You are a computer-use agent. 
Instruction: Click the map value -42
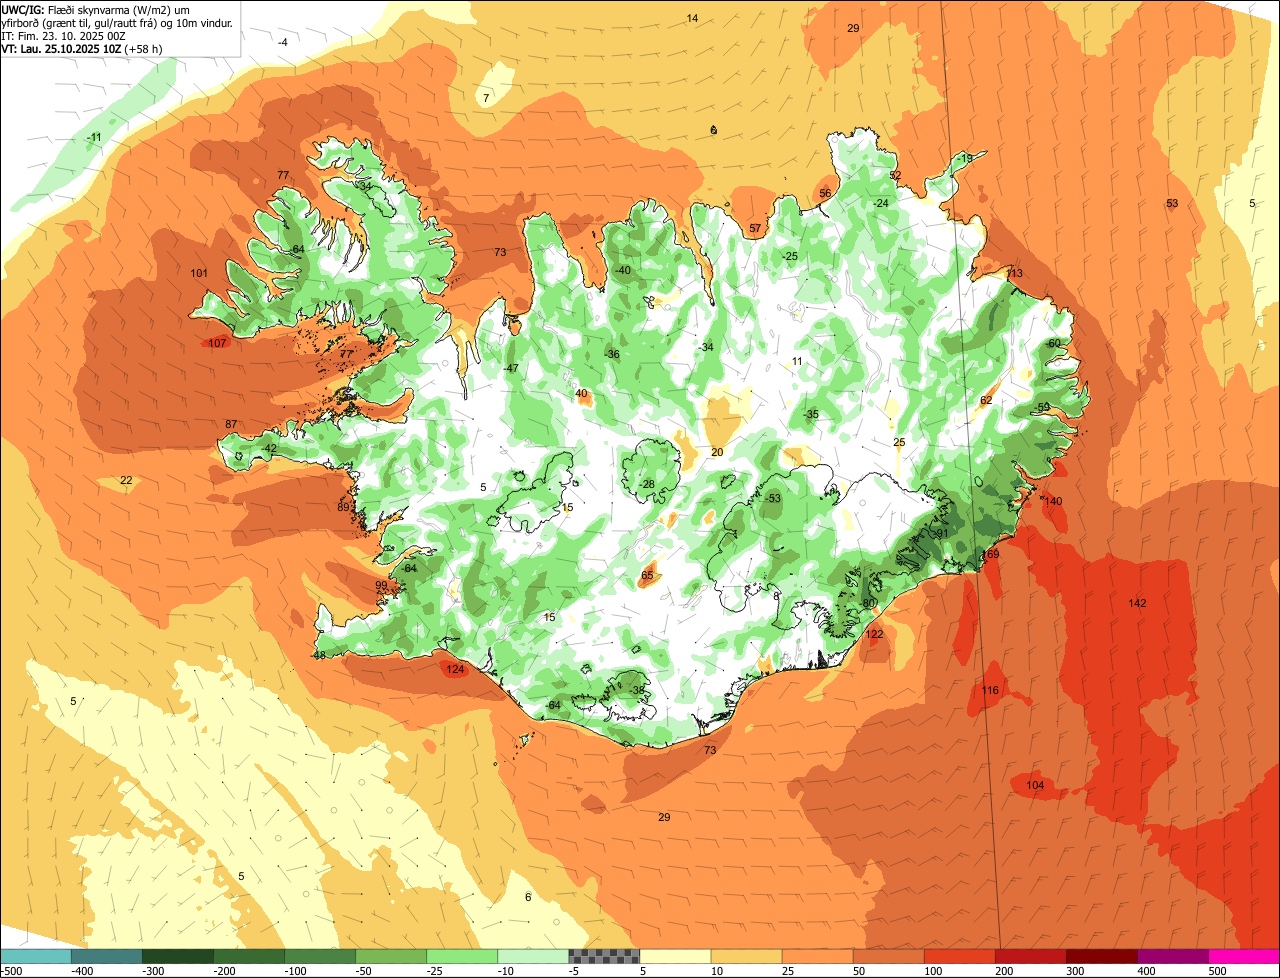click(269, 449)
